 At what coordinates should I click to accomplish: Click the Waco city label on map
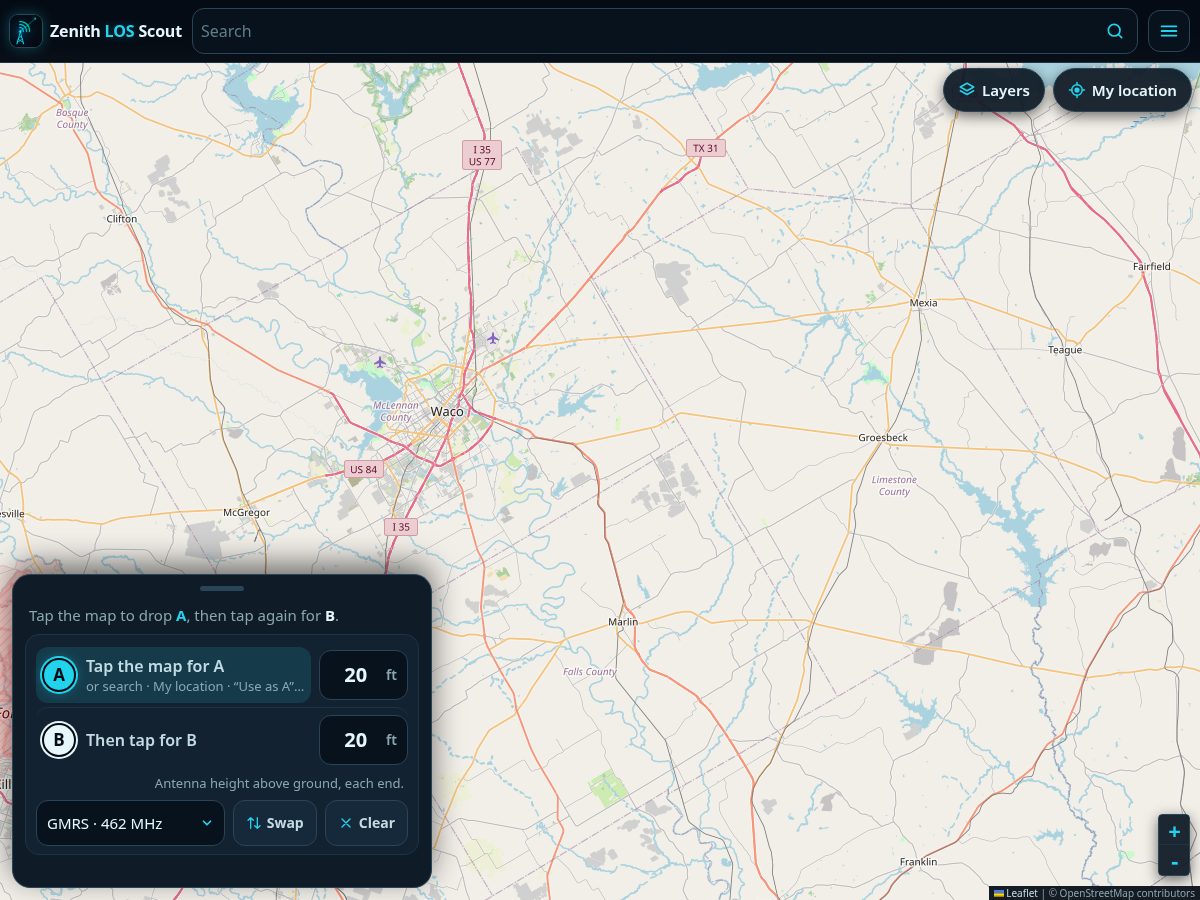click(447, 412)
